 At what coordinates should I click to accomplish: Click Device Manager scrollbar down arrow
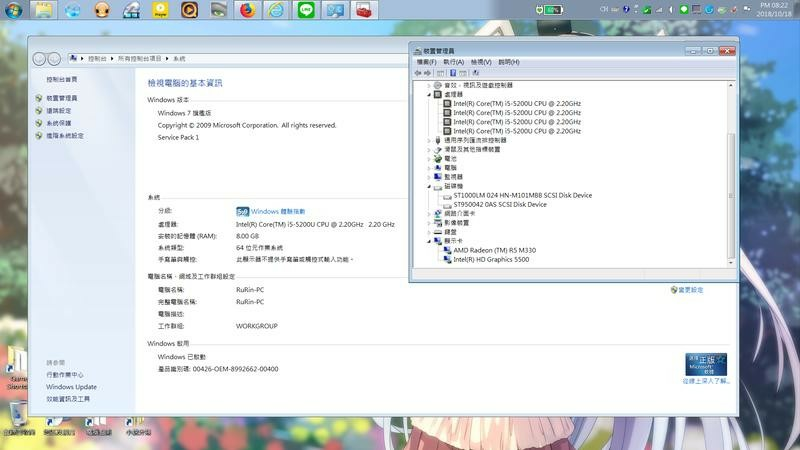(731, 262)
